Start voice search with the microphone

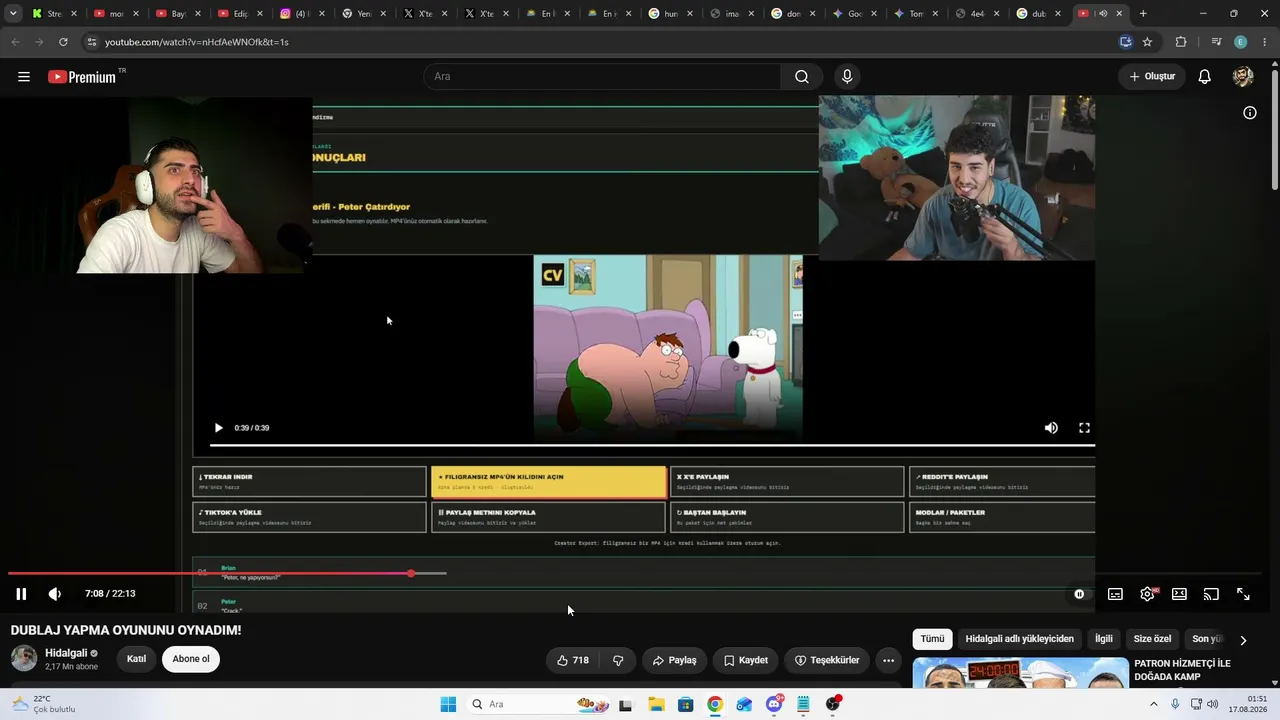(x=847, y=77)
